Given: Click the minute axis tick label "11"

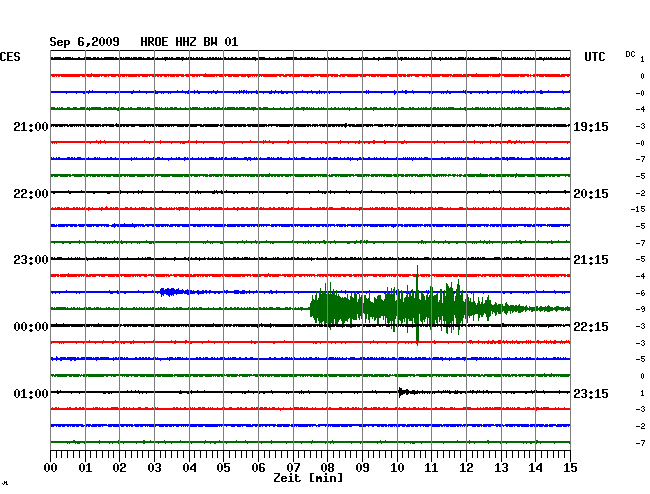Looking at the screenshot, I should click(431, 468).
